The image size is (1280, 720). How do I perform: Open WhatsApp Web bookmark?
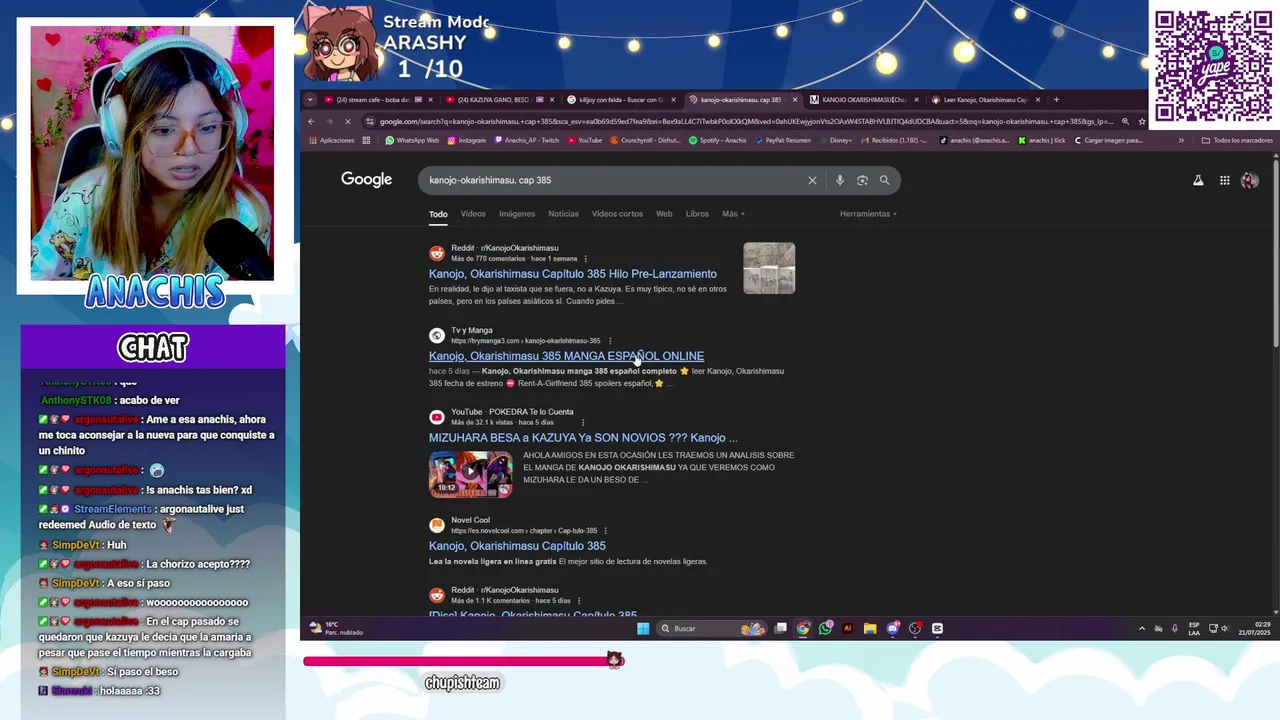[x=412, y=140]
